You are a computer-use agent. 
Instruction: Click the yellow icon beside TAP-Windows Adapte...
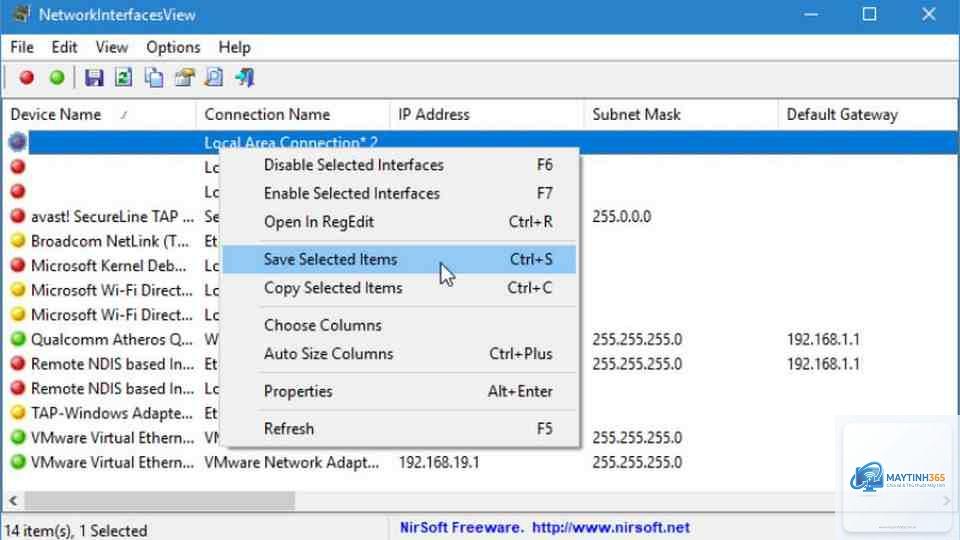click(x=18, y=413)
